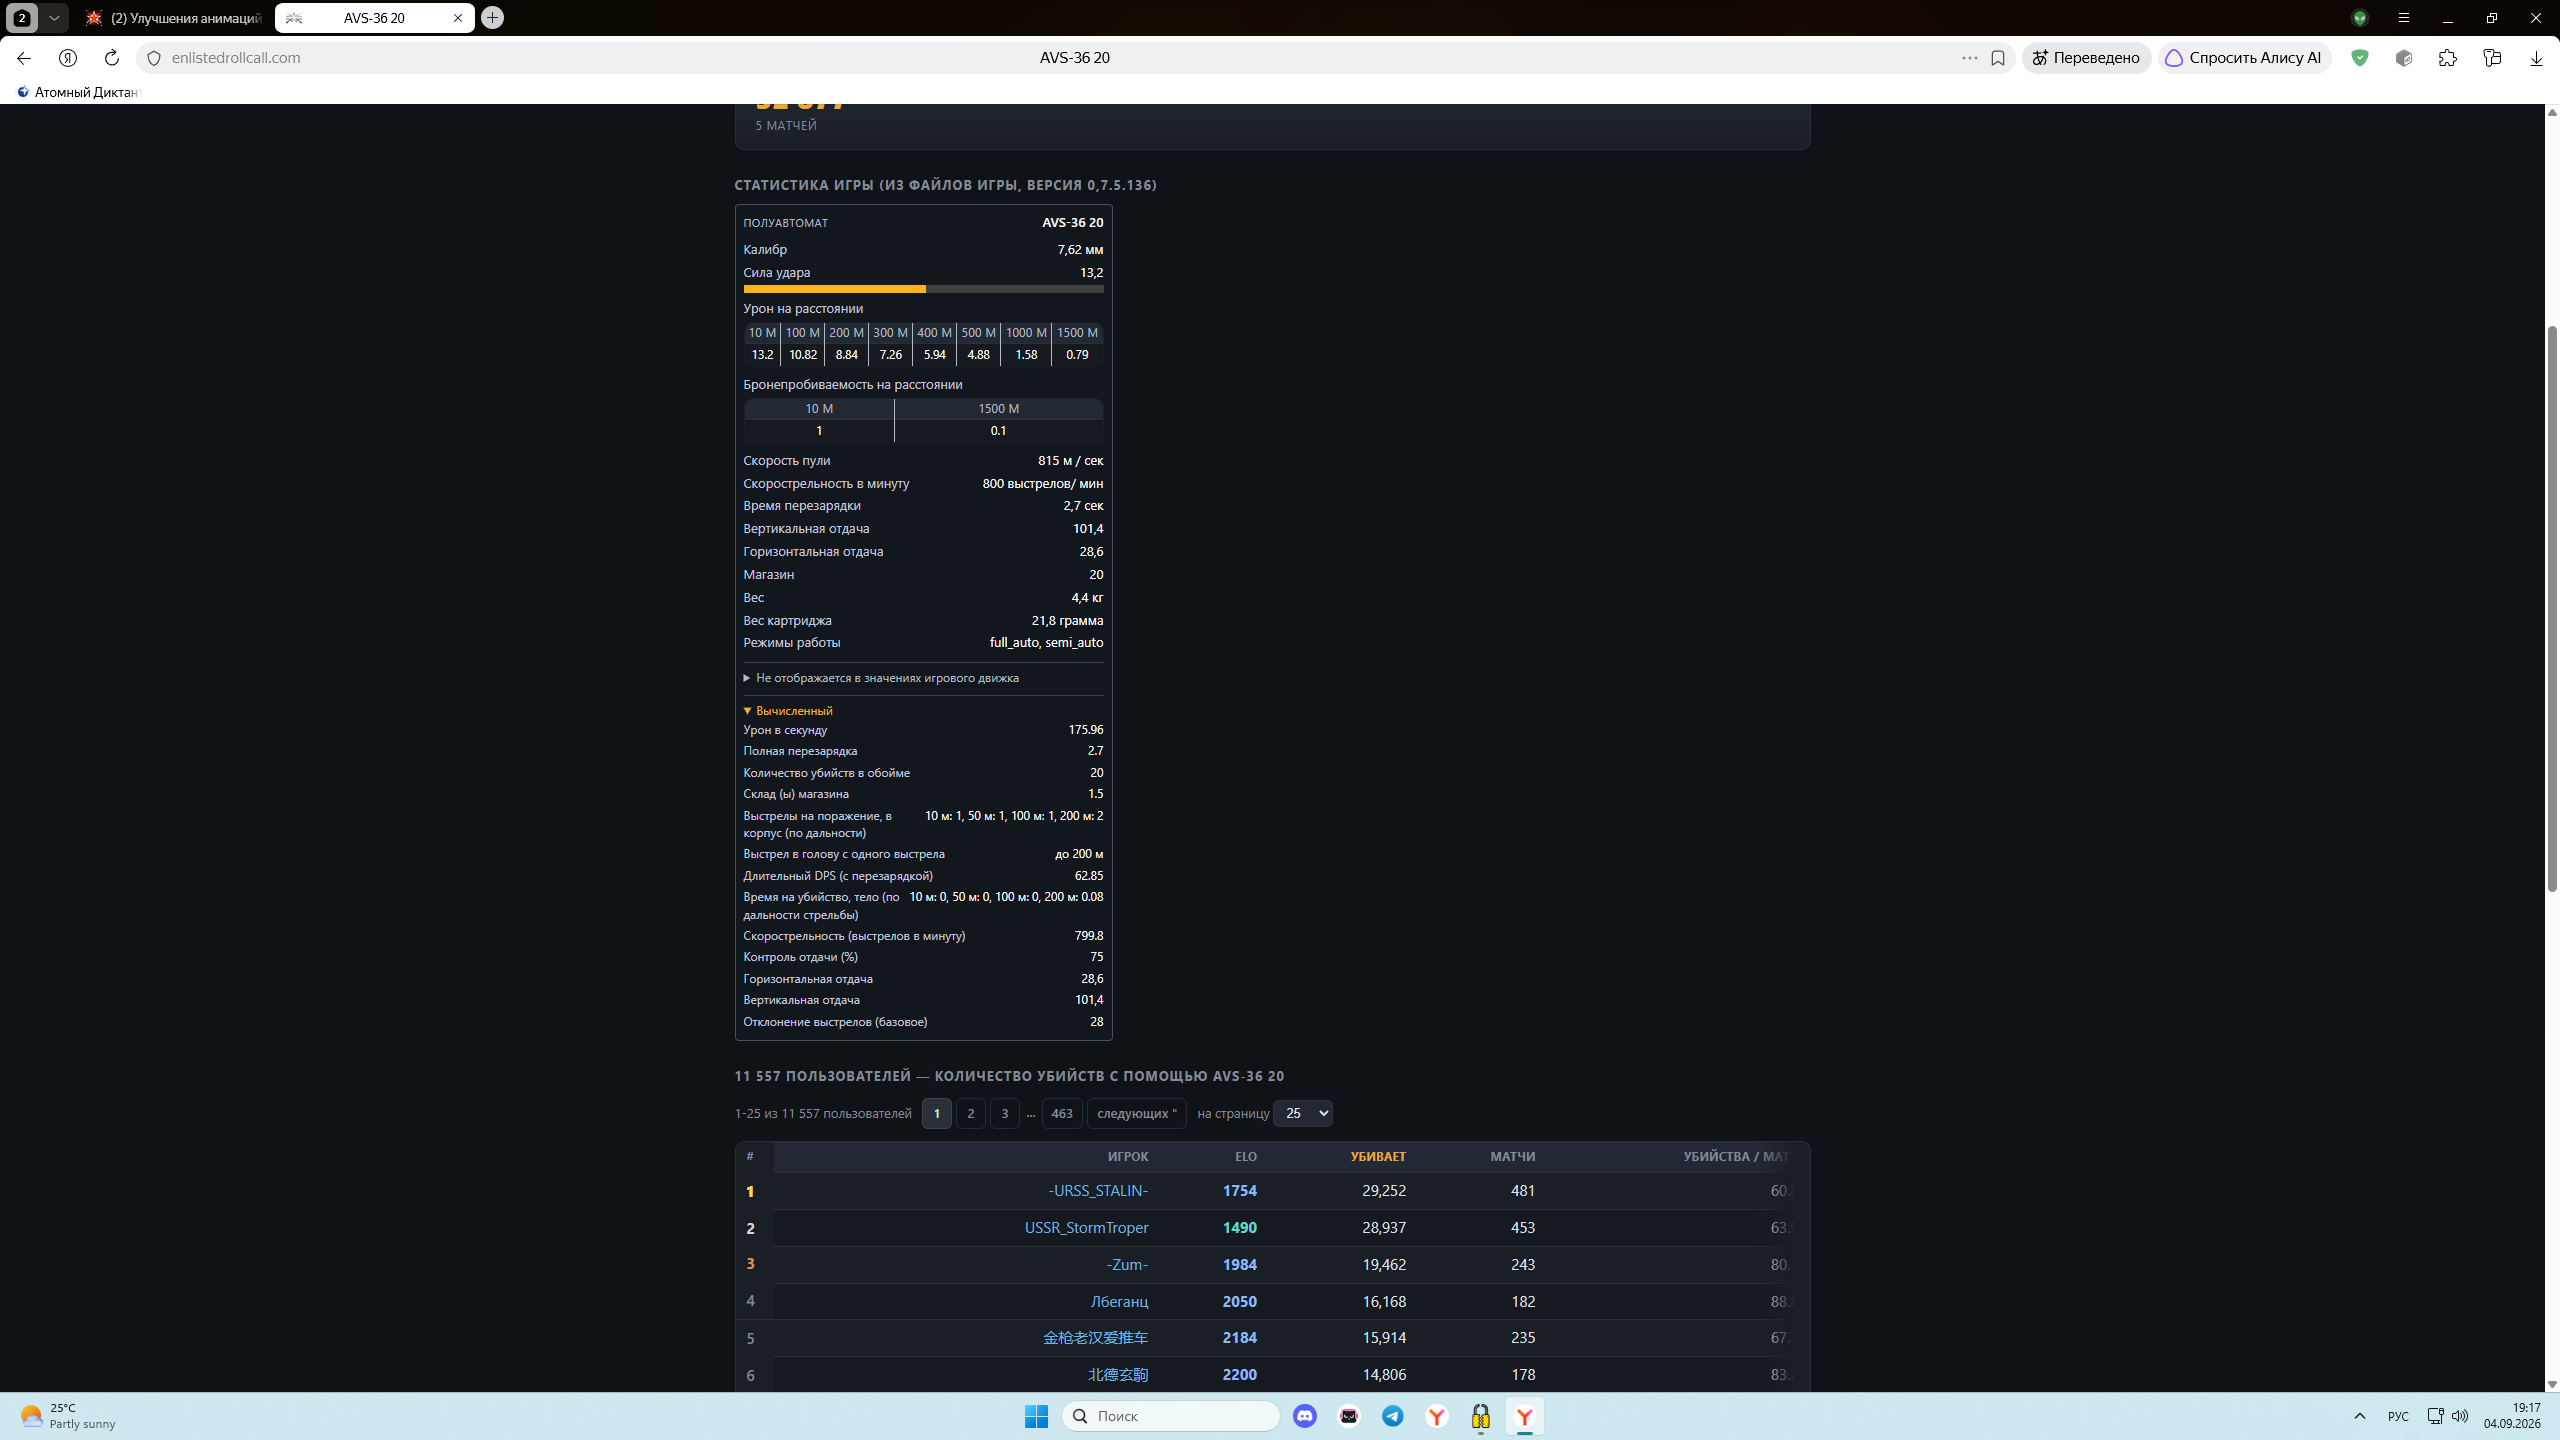Image resolution: width=2560 pixels, height=1440 pixels.
Task: Reload the page with refresh icon
Action: [112, 58]
